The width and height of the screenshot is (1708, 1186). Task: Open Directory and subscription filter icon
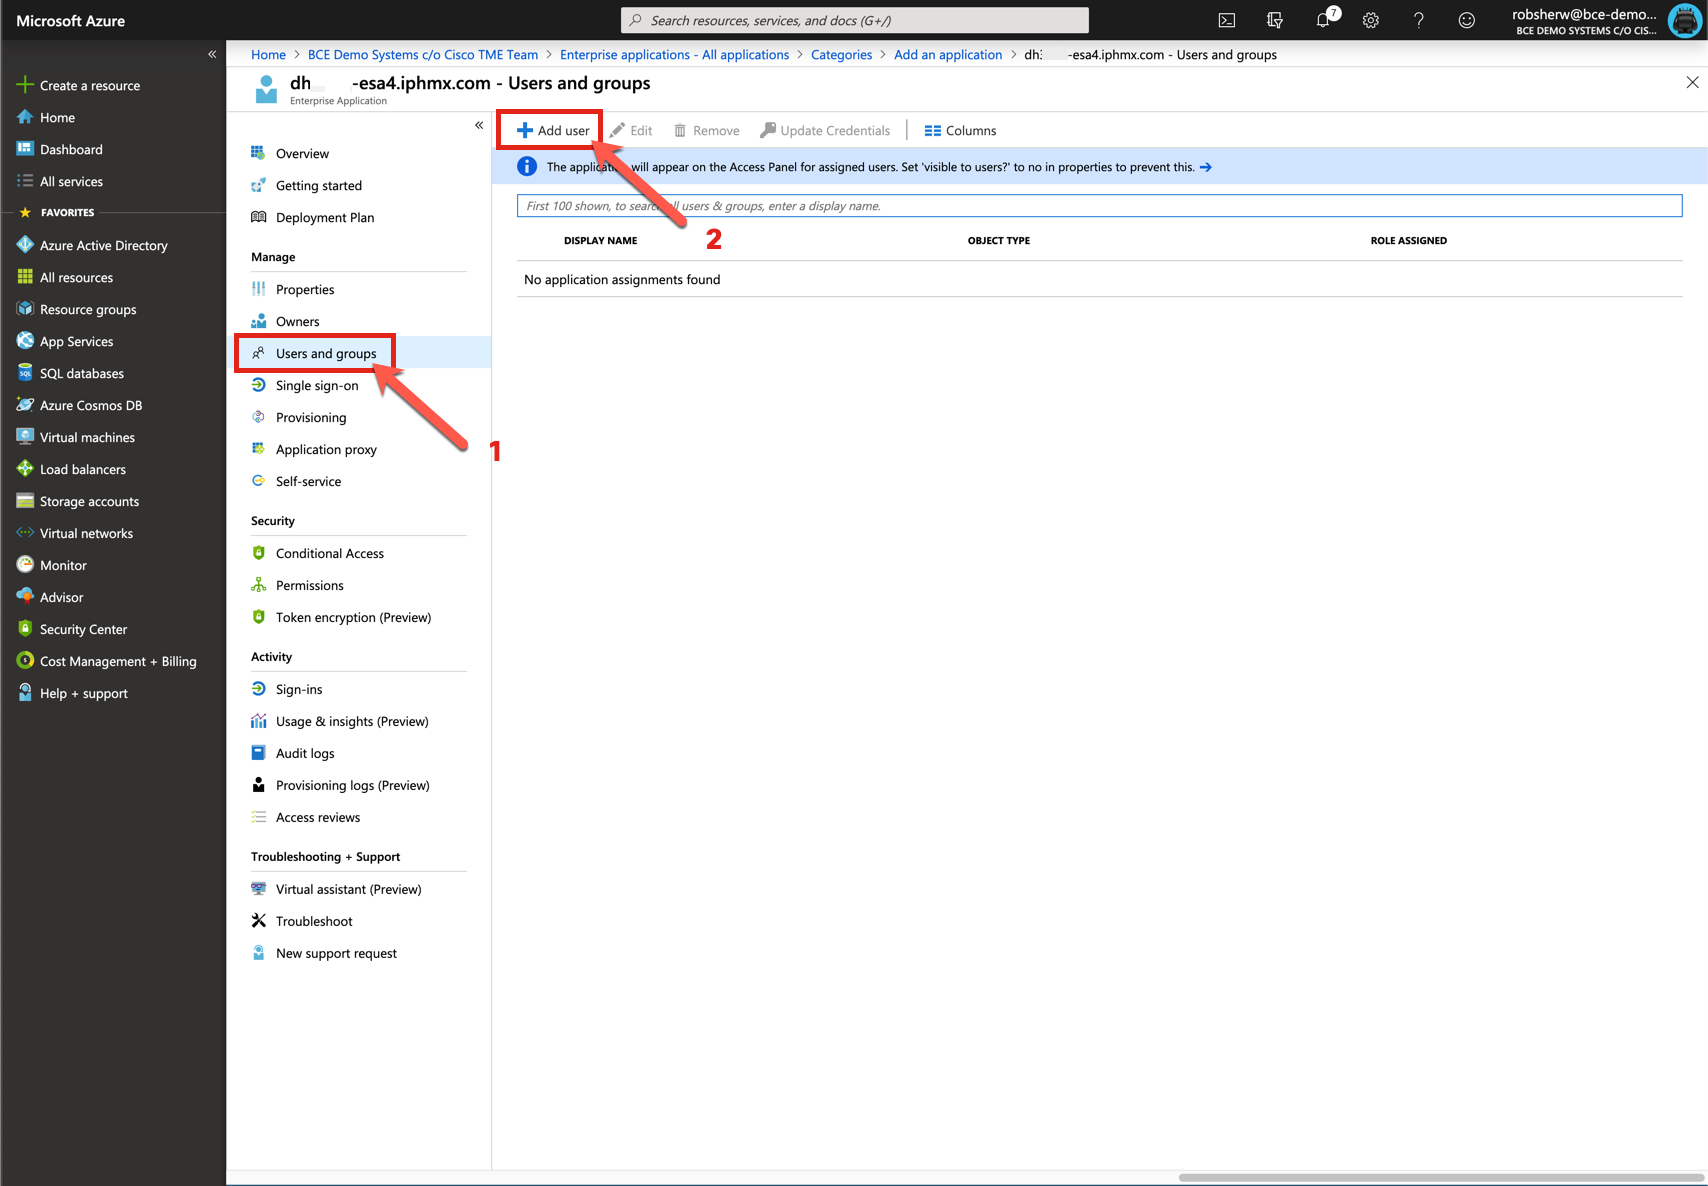coord(1275,20)
